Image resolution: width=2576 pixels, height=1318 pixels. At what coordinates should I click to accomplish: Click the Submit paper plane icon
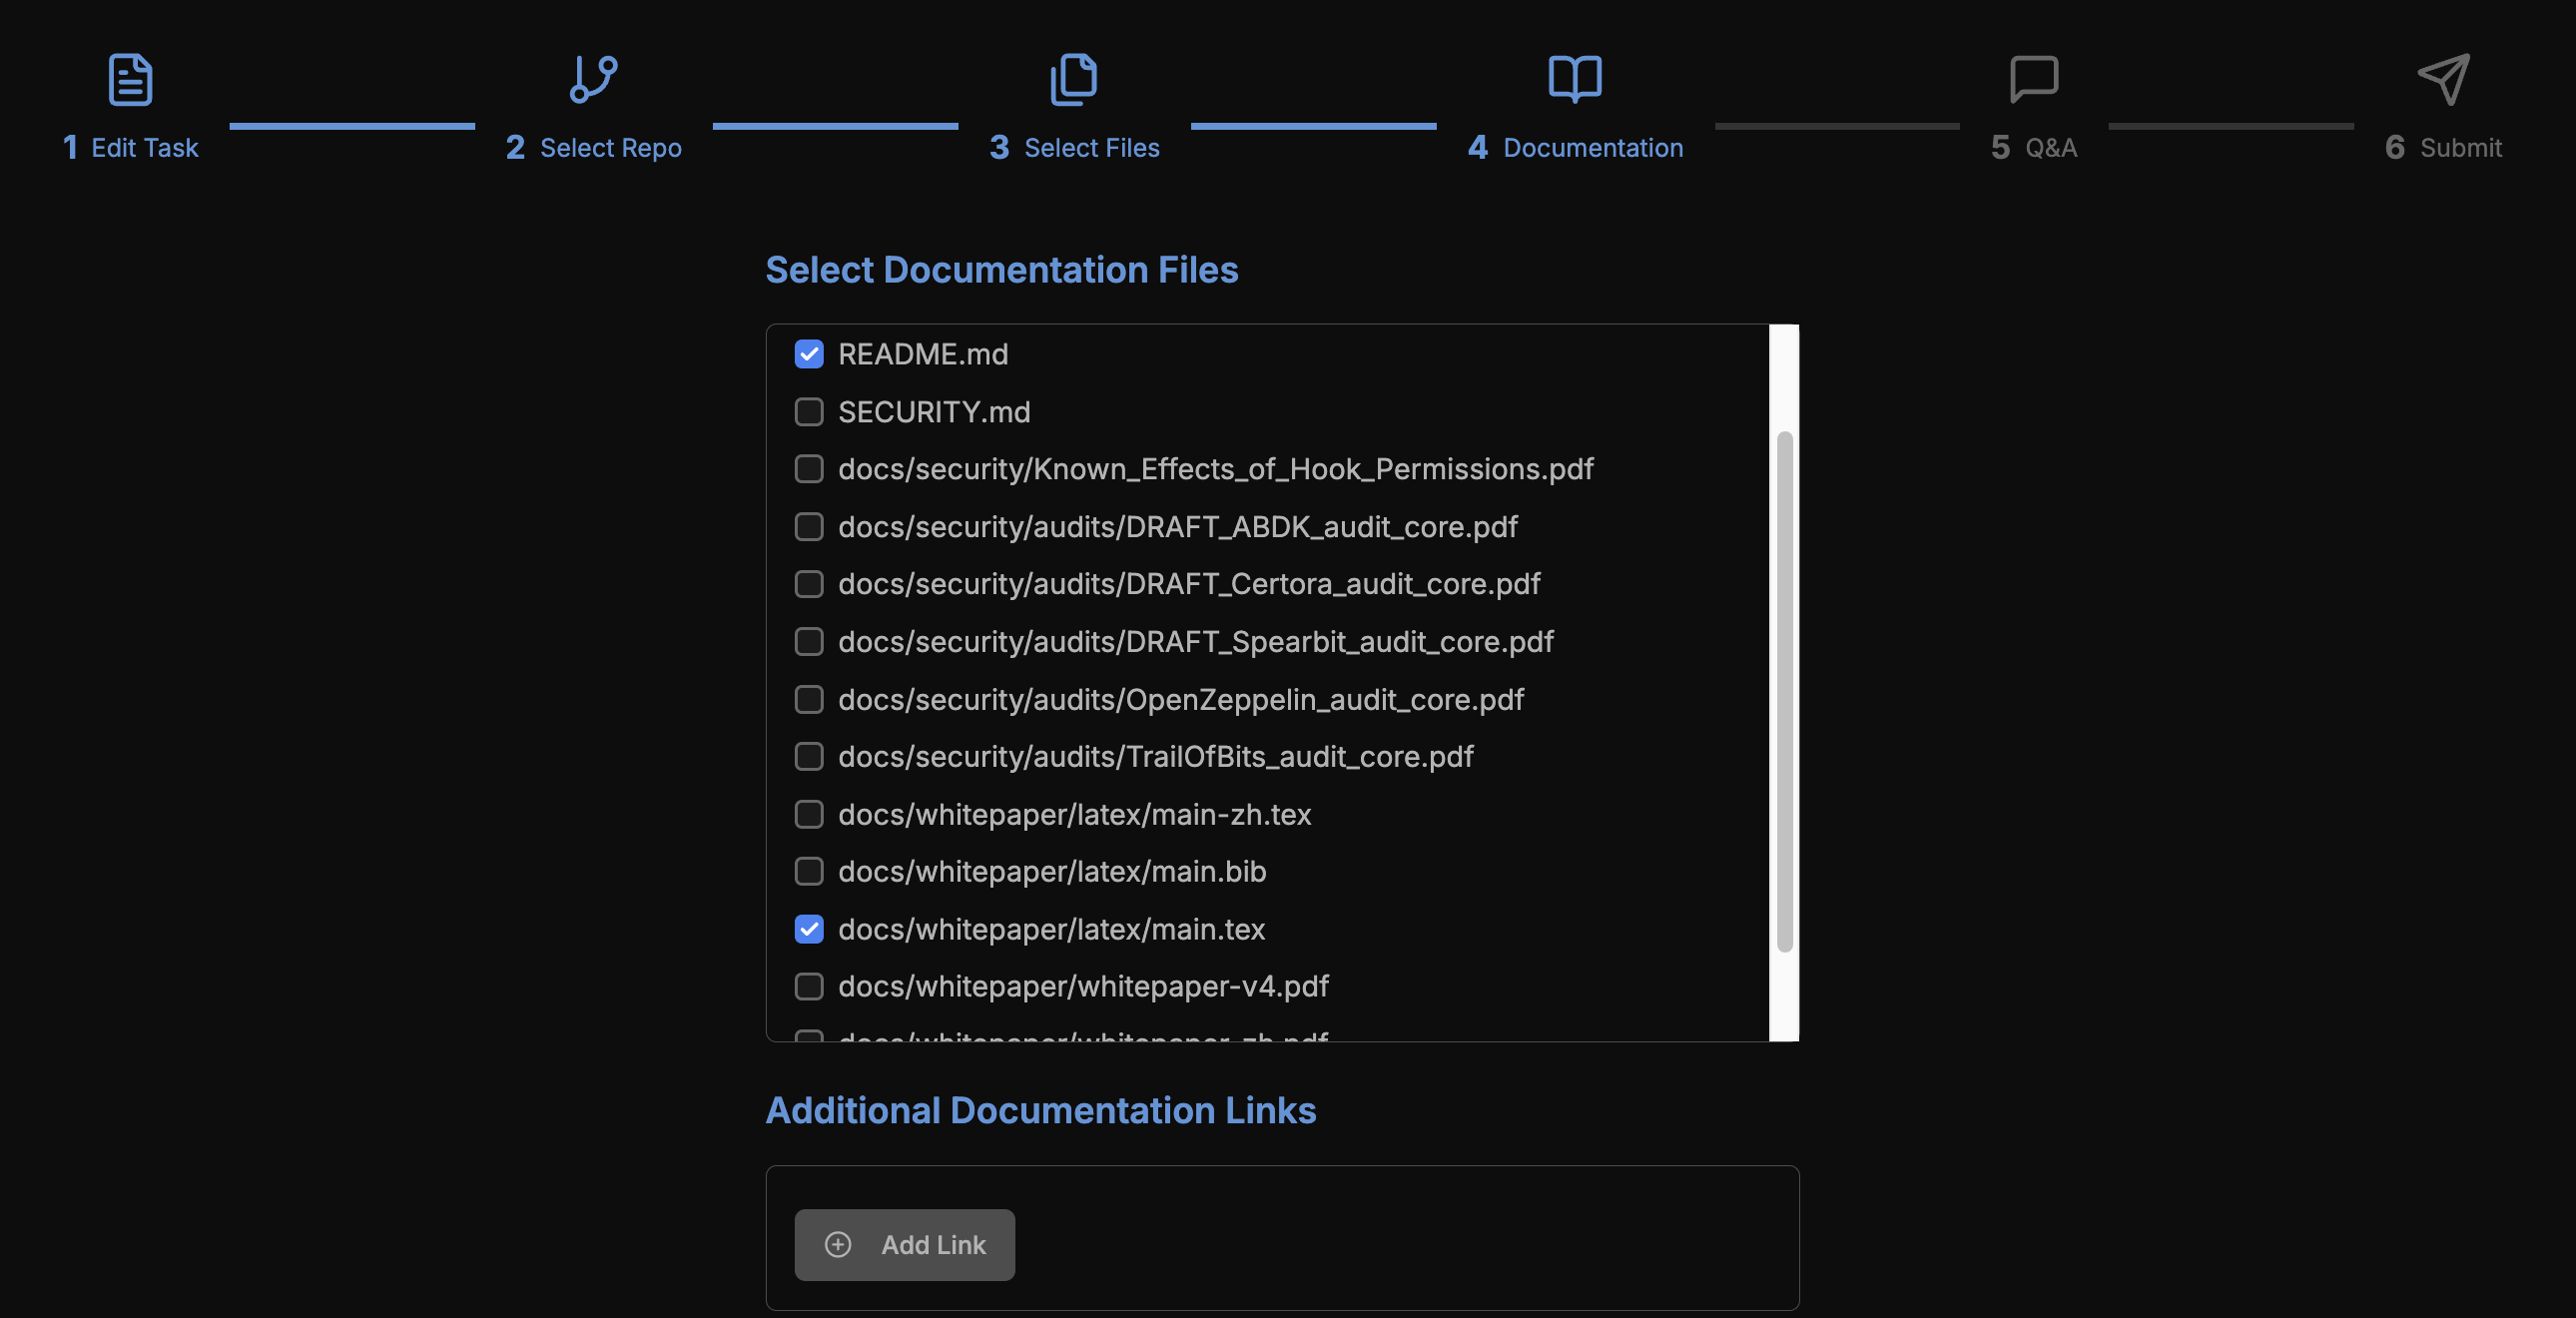[x=2442, y=79]
